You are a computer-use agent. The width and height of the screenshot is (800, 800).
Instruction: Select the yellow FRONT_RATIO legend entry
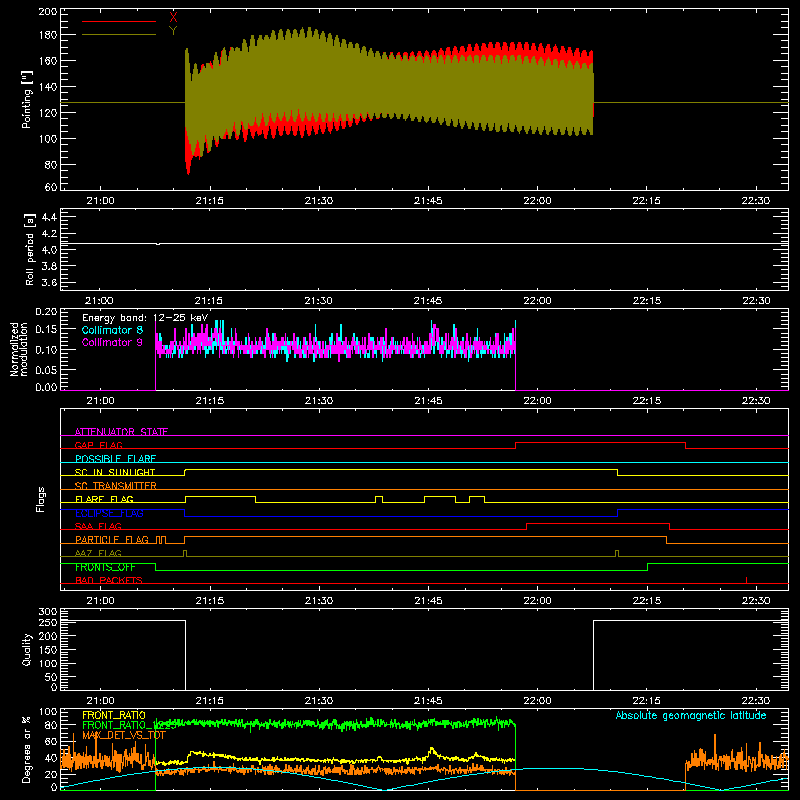pyautogui.click(x=114, y=715)
